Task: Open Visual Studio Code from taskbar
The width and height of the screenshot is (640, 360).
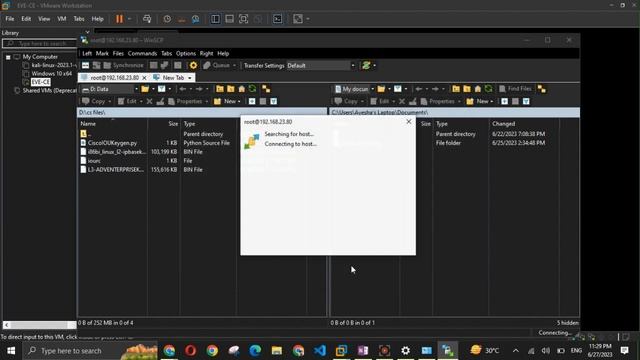Action: (x=320, y=351)
